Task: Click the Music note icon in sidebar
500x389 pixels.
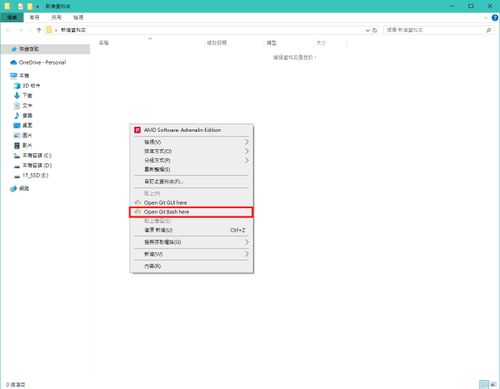Action: click(x=17, y=115)
